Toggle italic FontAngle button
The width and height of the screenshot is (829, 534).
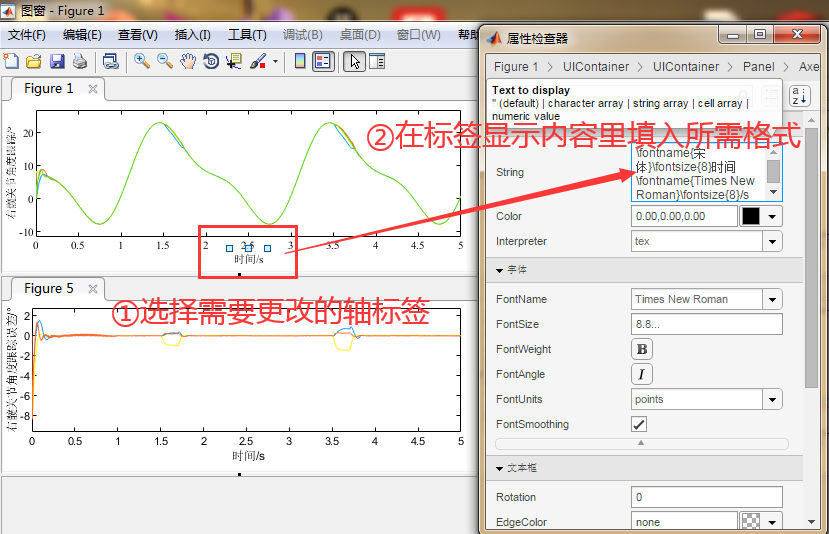coord(642,374)
